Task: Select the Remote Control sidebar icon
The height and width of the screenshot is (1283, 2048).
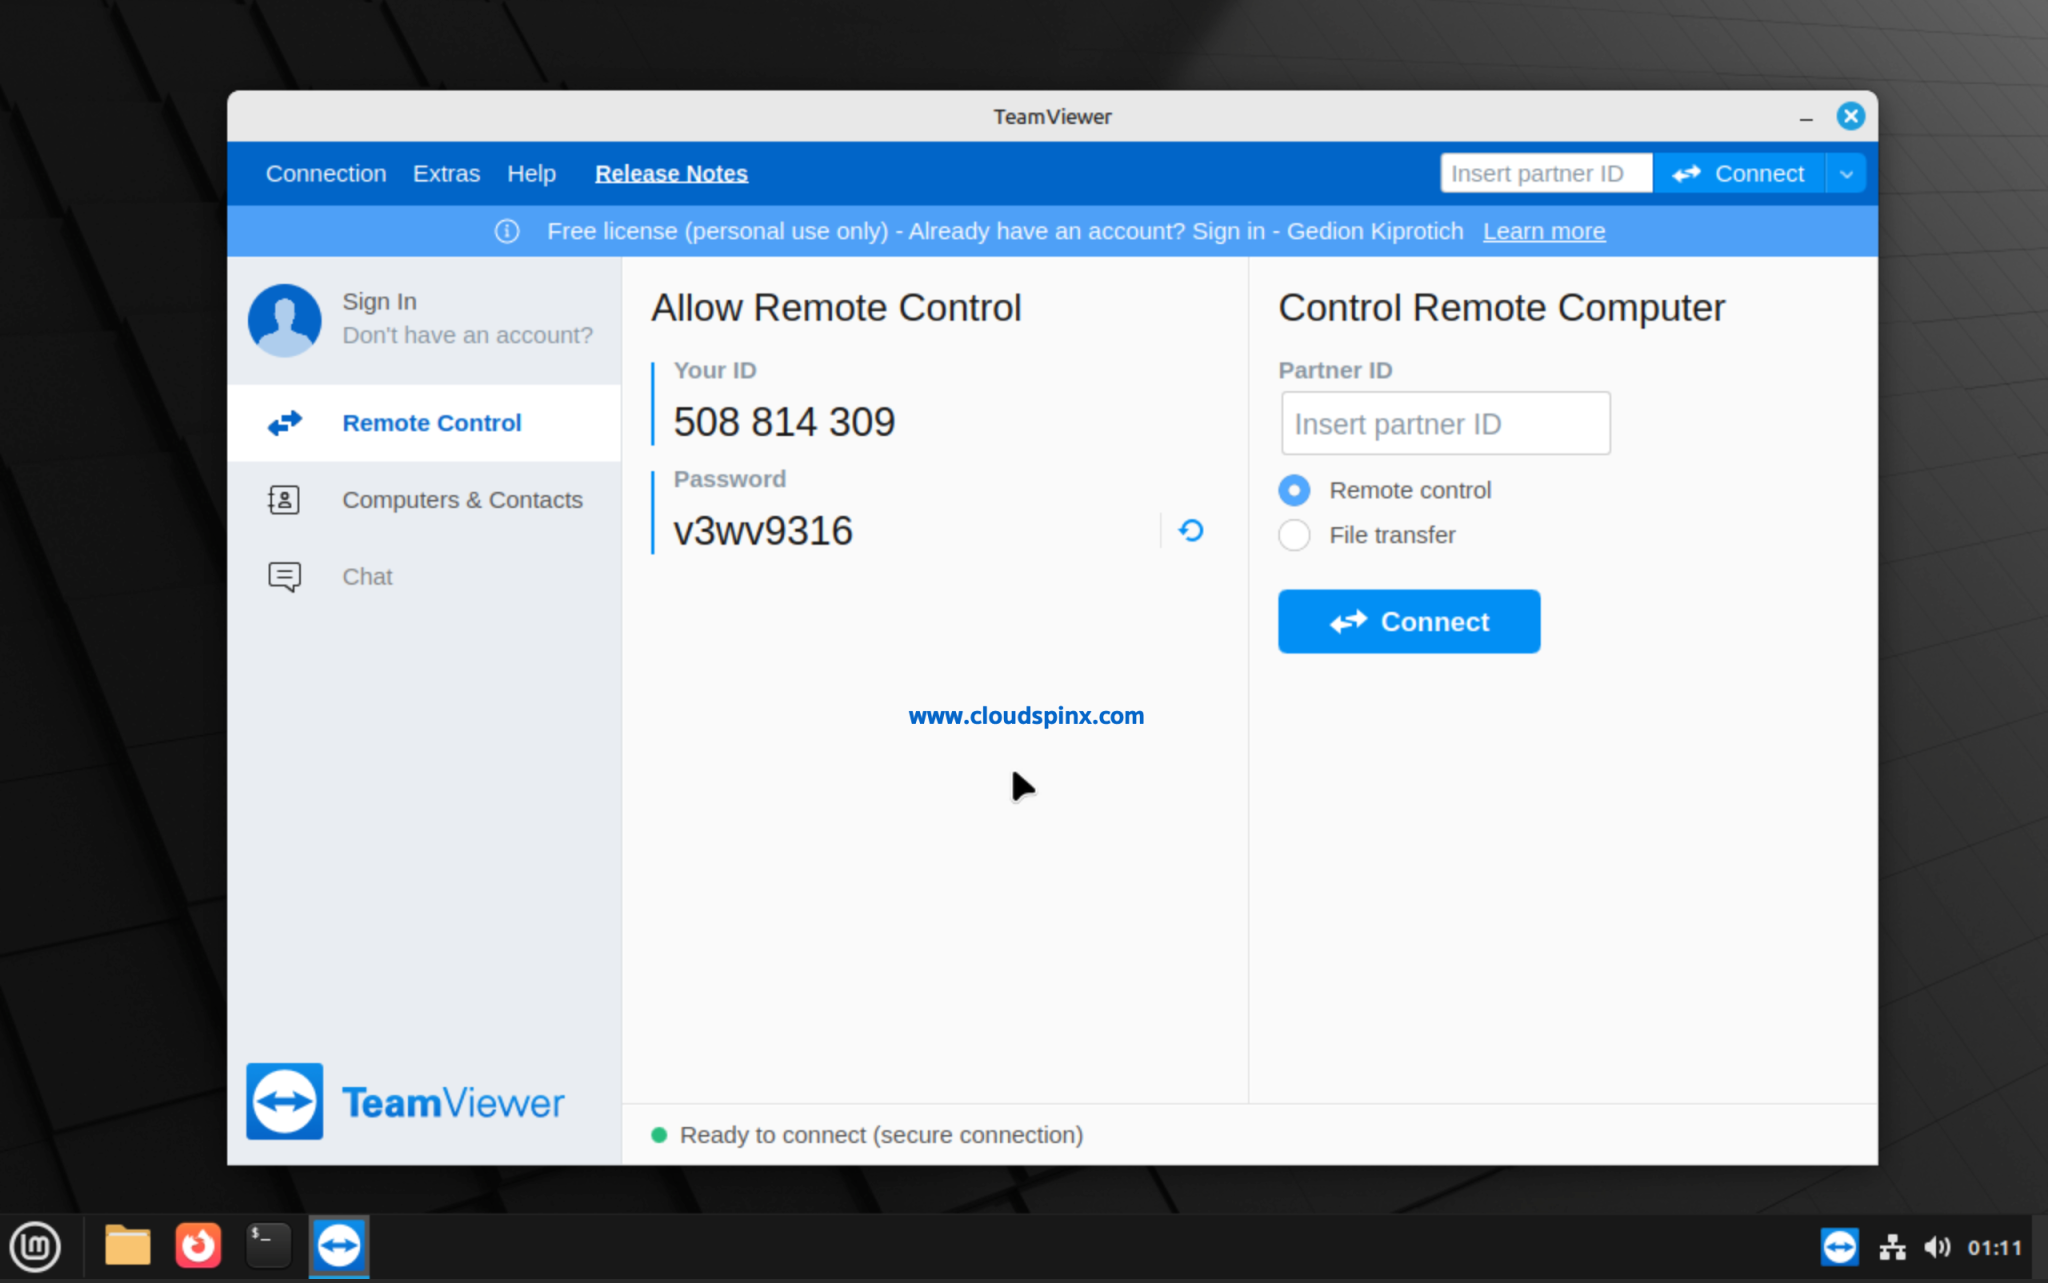Action: click(x=284, y=423)
